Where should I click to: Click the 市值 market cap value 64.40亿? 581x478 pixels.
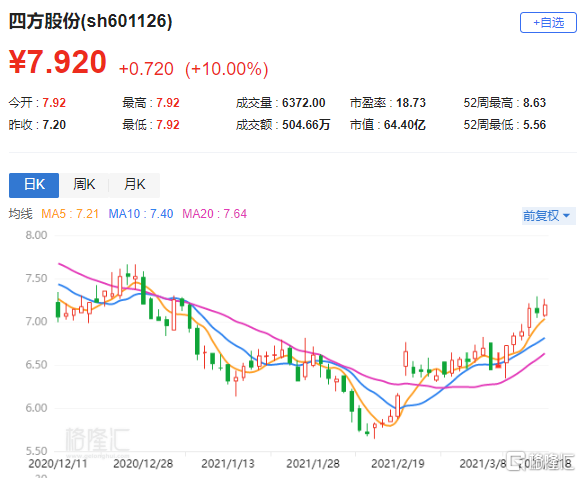(405, 125)
